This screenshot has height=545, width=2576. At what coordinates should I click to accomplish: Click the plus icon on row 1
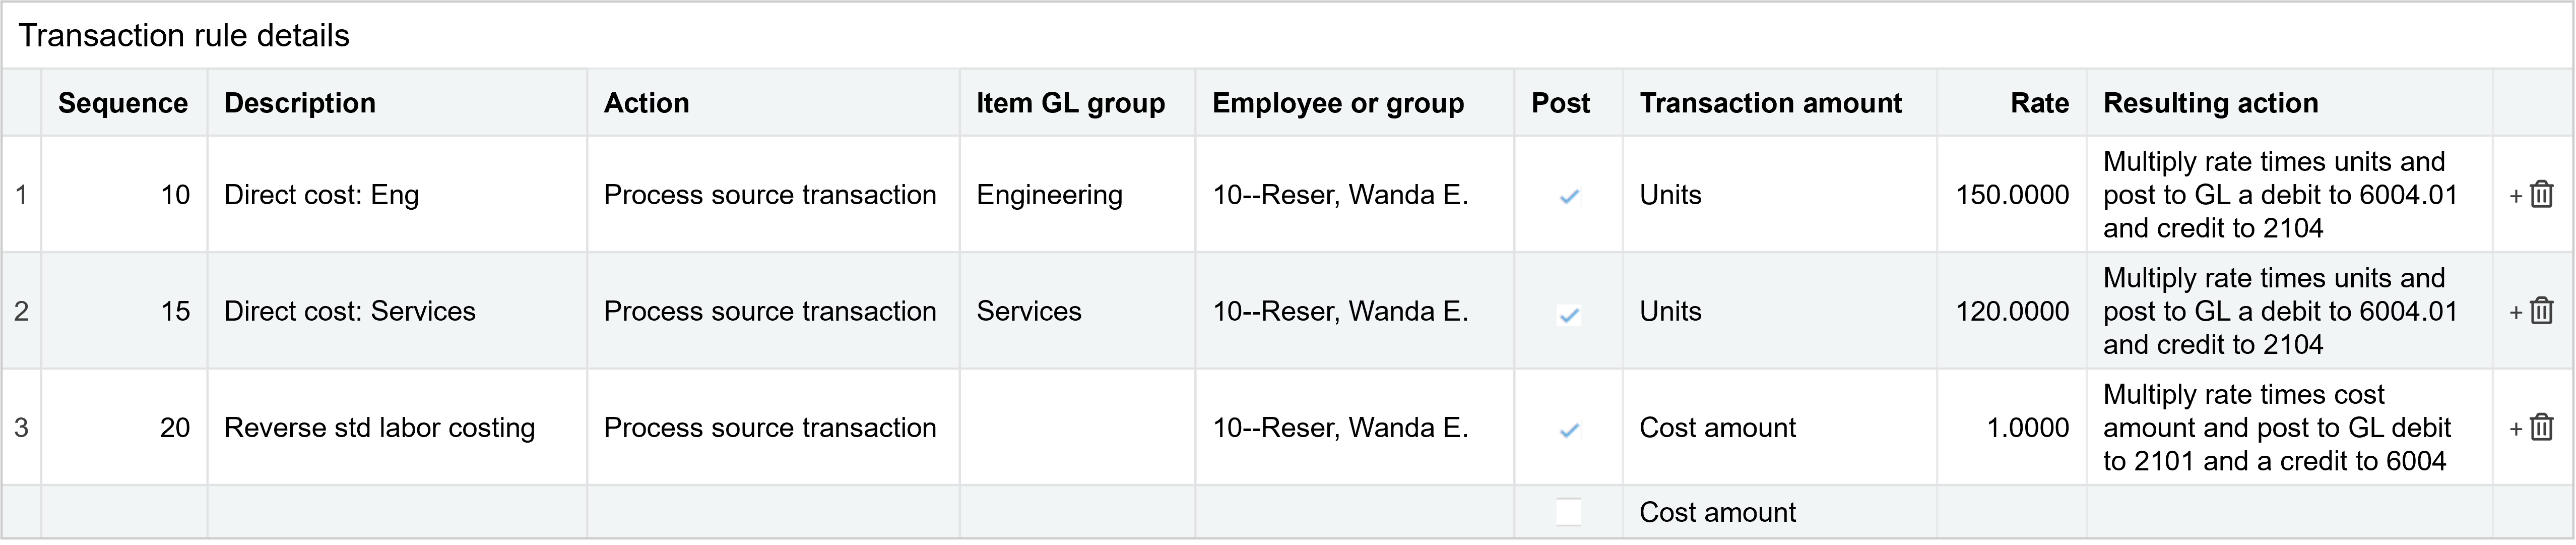click(2516, 196)
